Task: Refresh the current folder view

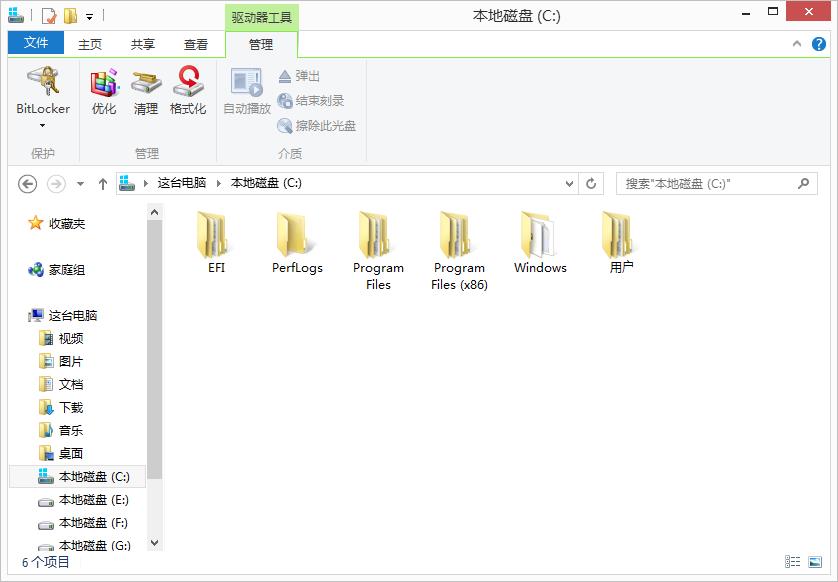Action: pyautogui.click(x=591, y=183)
